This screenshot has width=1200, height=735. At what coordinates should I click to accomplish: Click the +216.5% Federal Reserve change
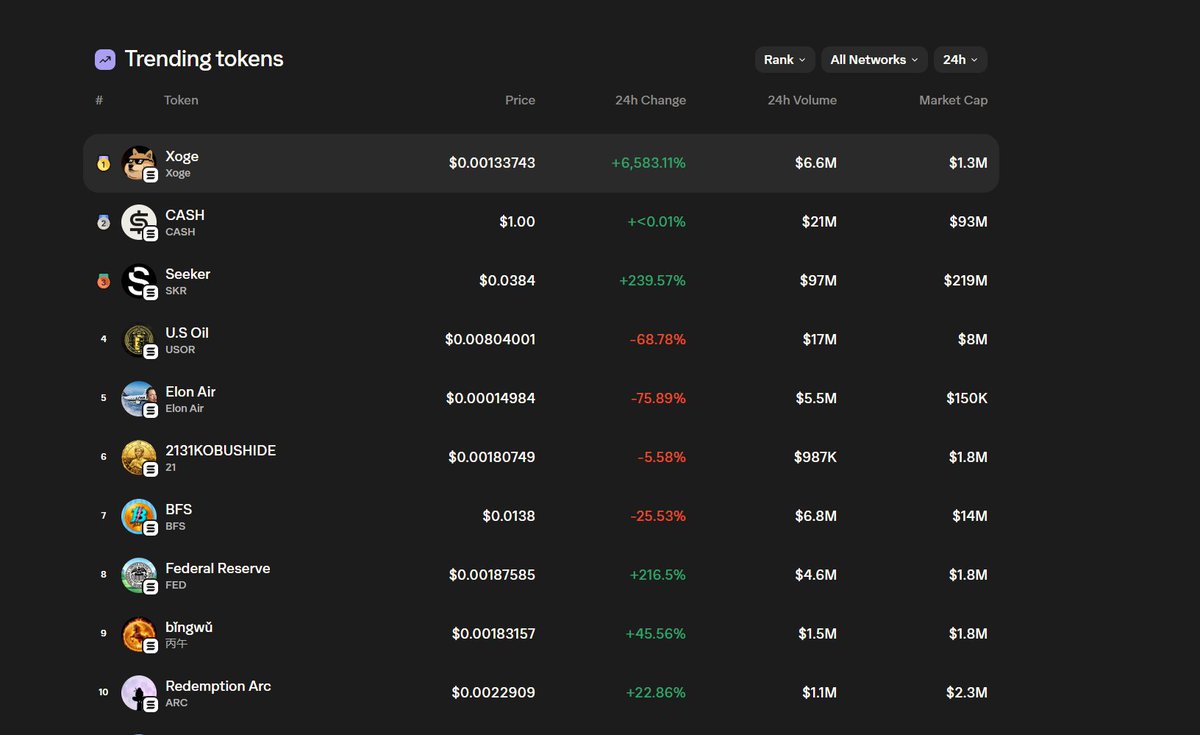657,575
